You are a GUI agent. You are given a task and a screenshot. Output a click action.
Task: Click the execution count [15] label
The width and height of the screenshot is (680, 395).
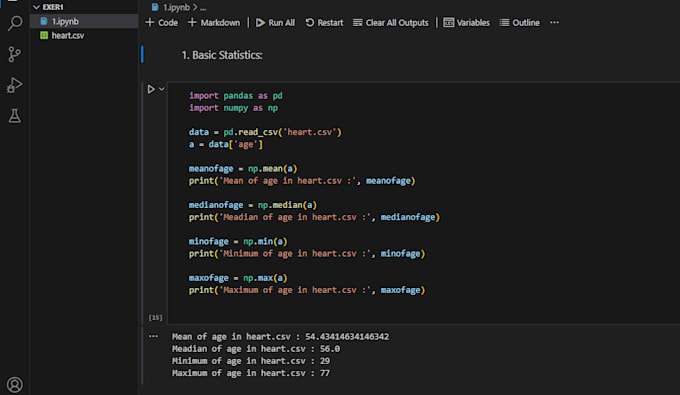[x=155, y=318]
